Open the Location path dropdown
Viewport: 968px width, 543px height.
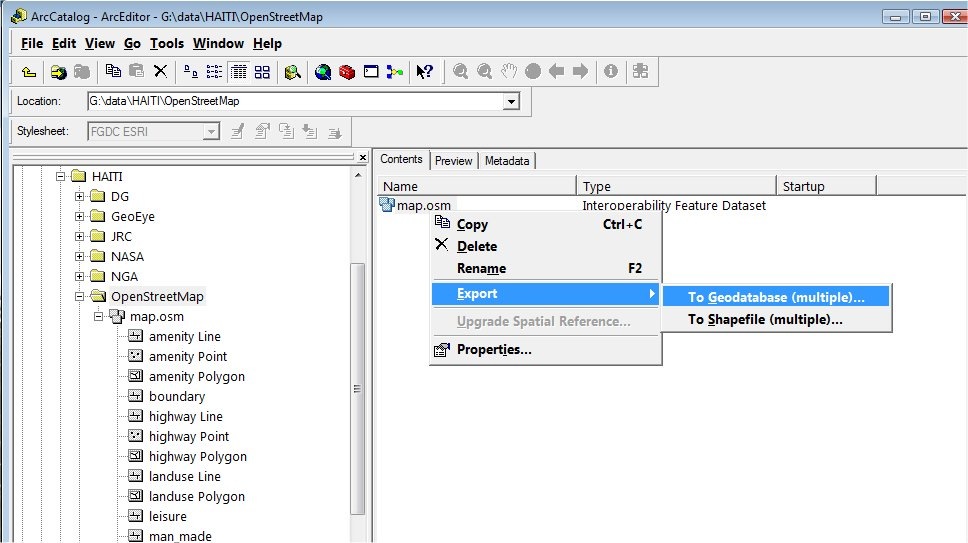coord(511,101)
